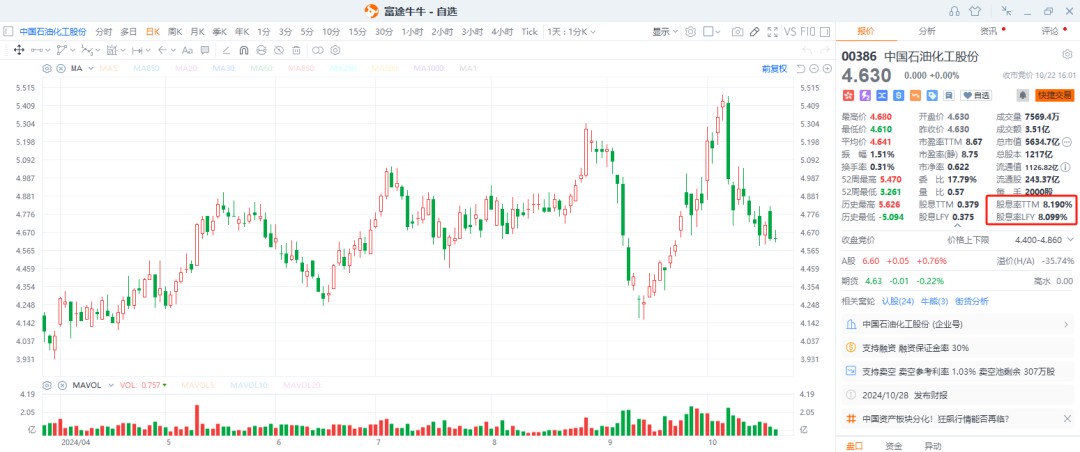Select the 周K weekly chart tab

tap(175, 32)
